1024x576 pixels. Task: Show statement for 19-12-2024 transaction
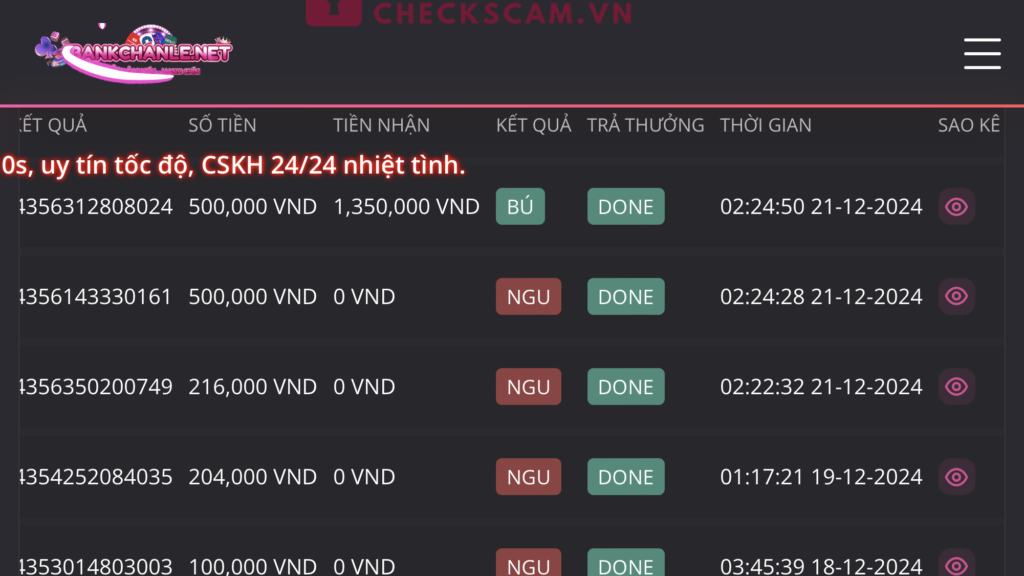click(956, 477)
